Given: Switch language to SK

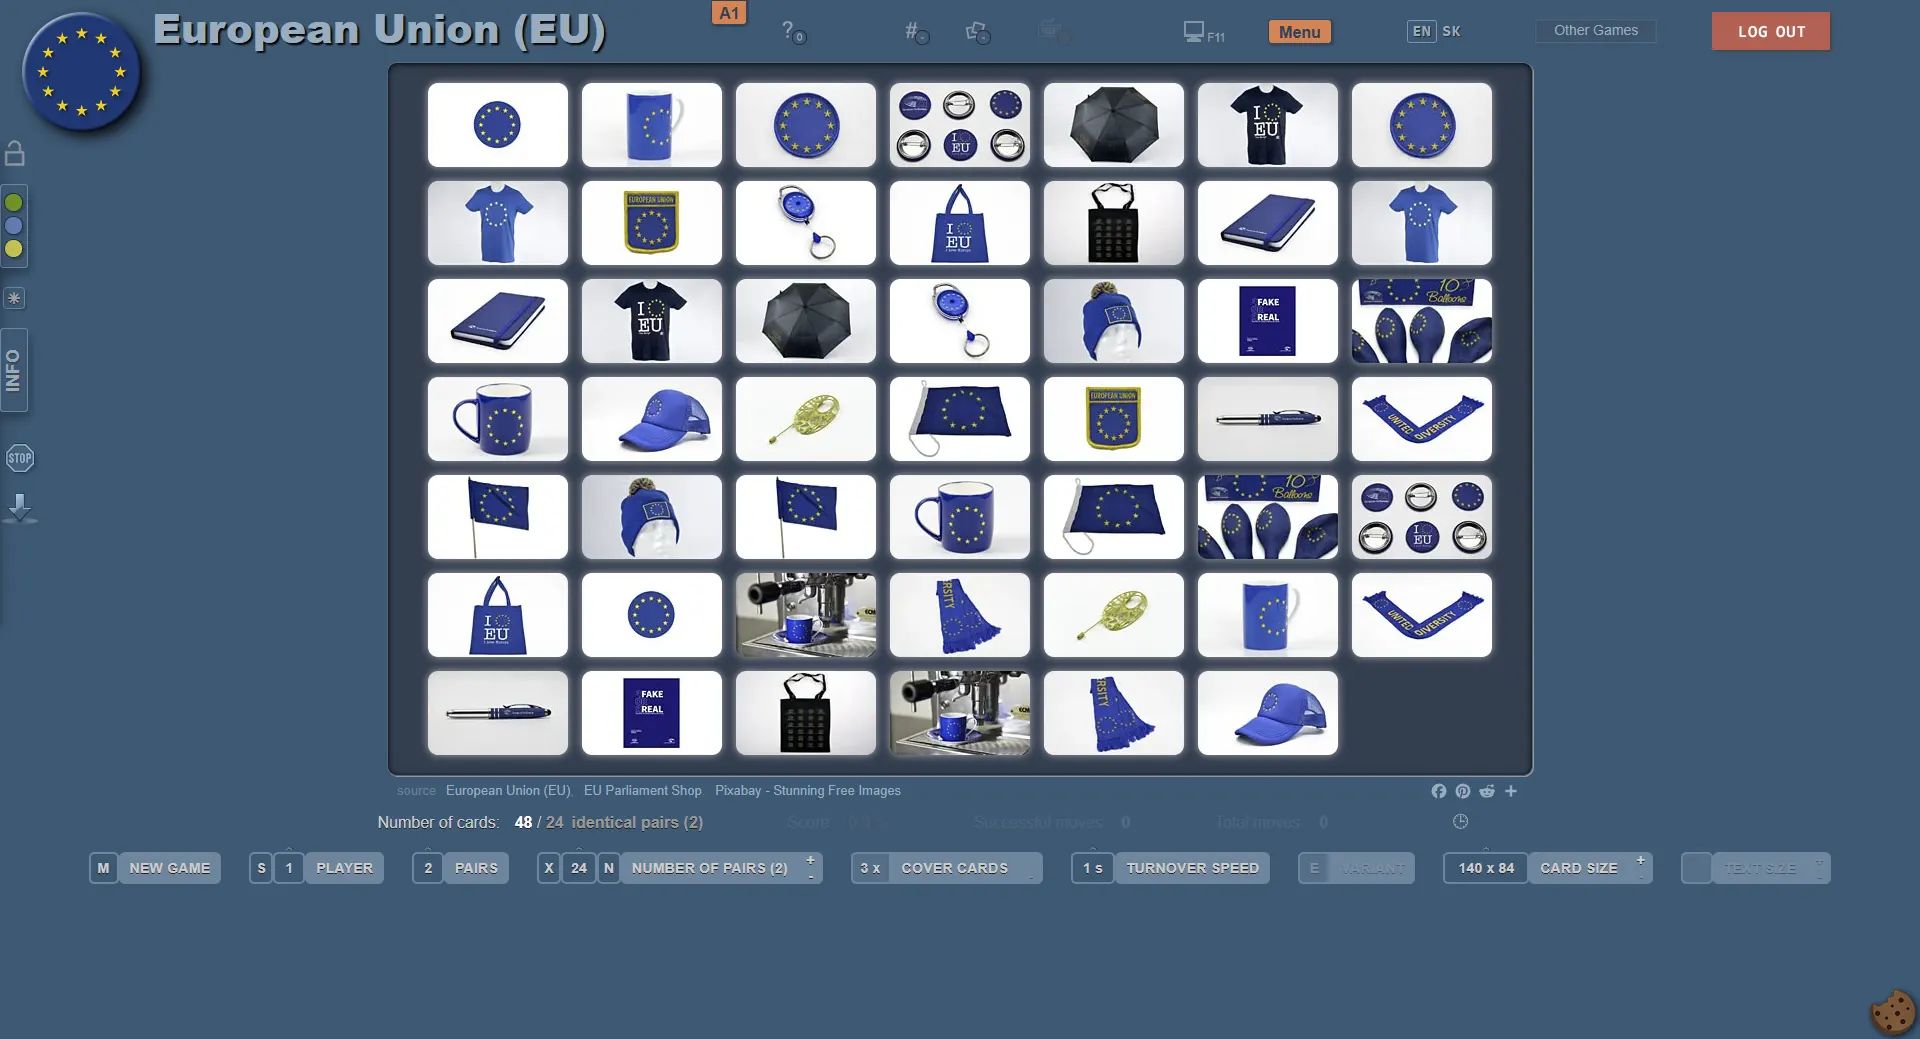Looking at the screenshot, I should (x=1451, y=31).
